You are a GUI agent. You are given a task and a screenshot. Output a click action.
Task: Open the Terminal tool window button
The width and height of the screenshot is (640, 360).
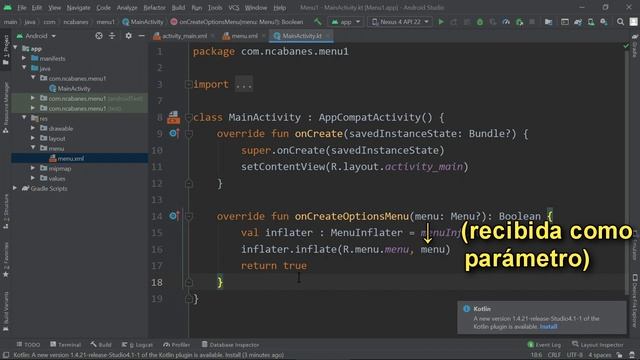pyautogui.click(x=66, y=345)
